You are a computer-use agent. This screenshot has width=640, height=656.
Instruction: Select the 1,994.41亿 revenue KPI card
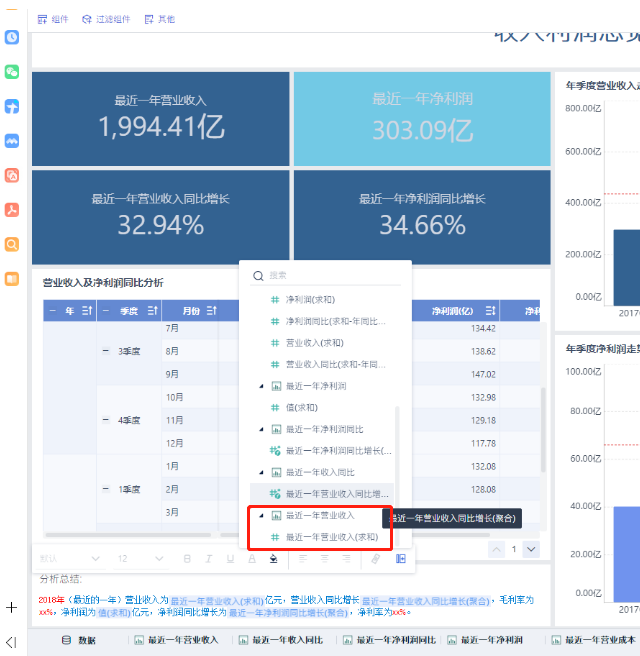click(x=161, y=119)
